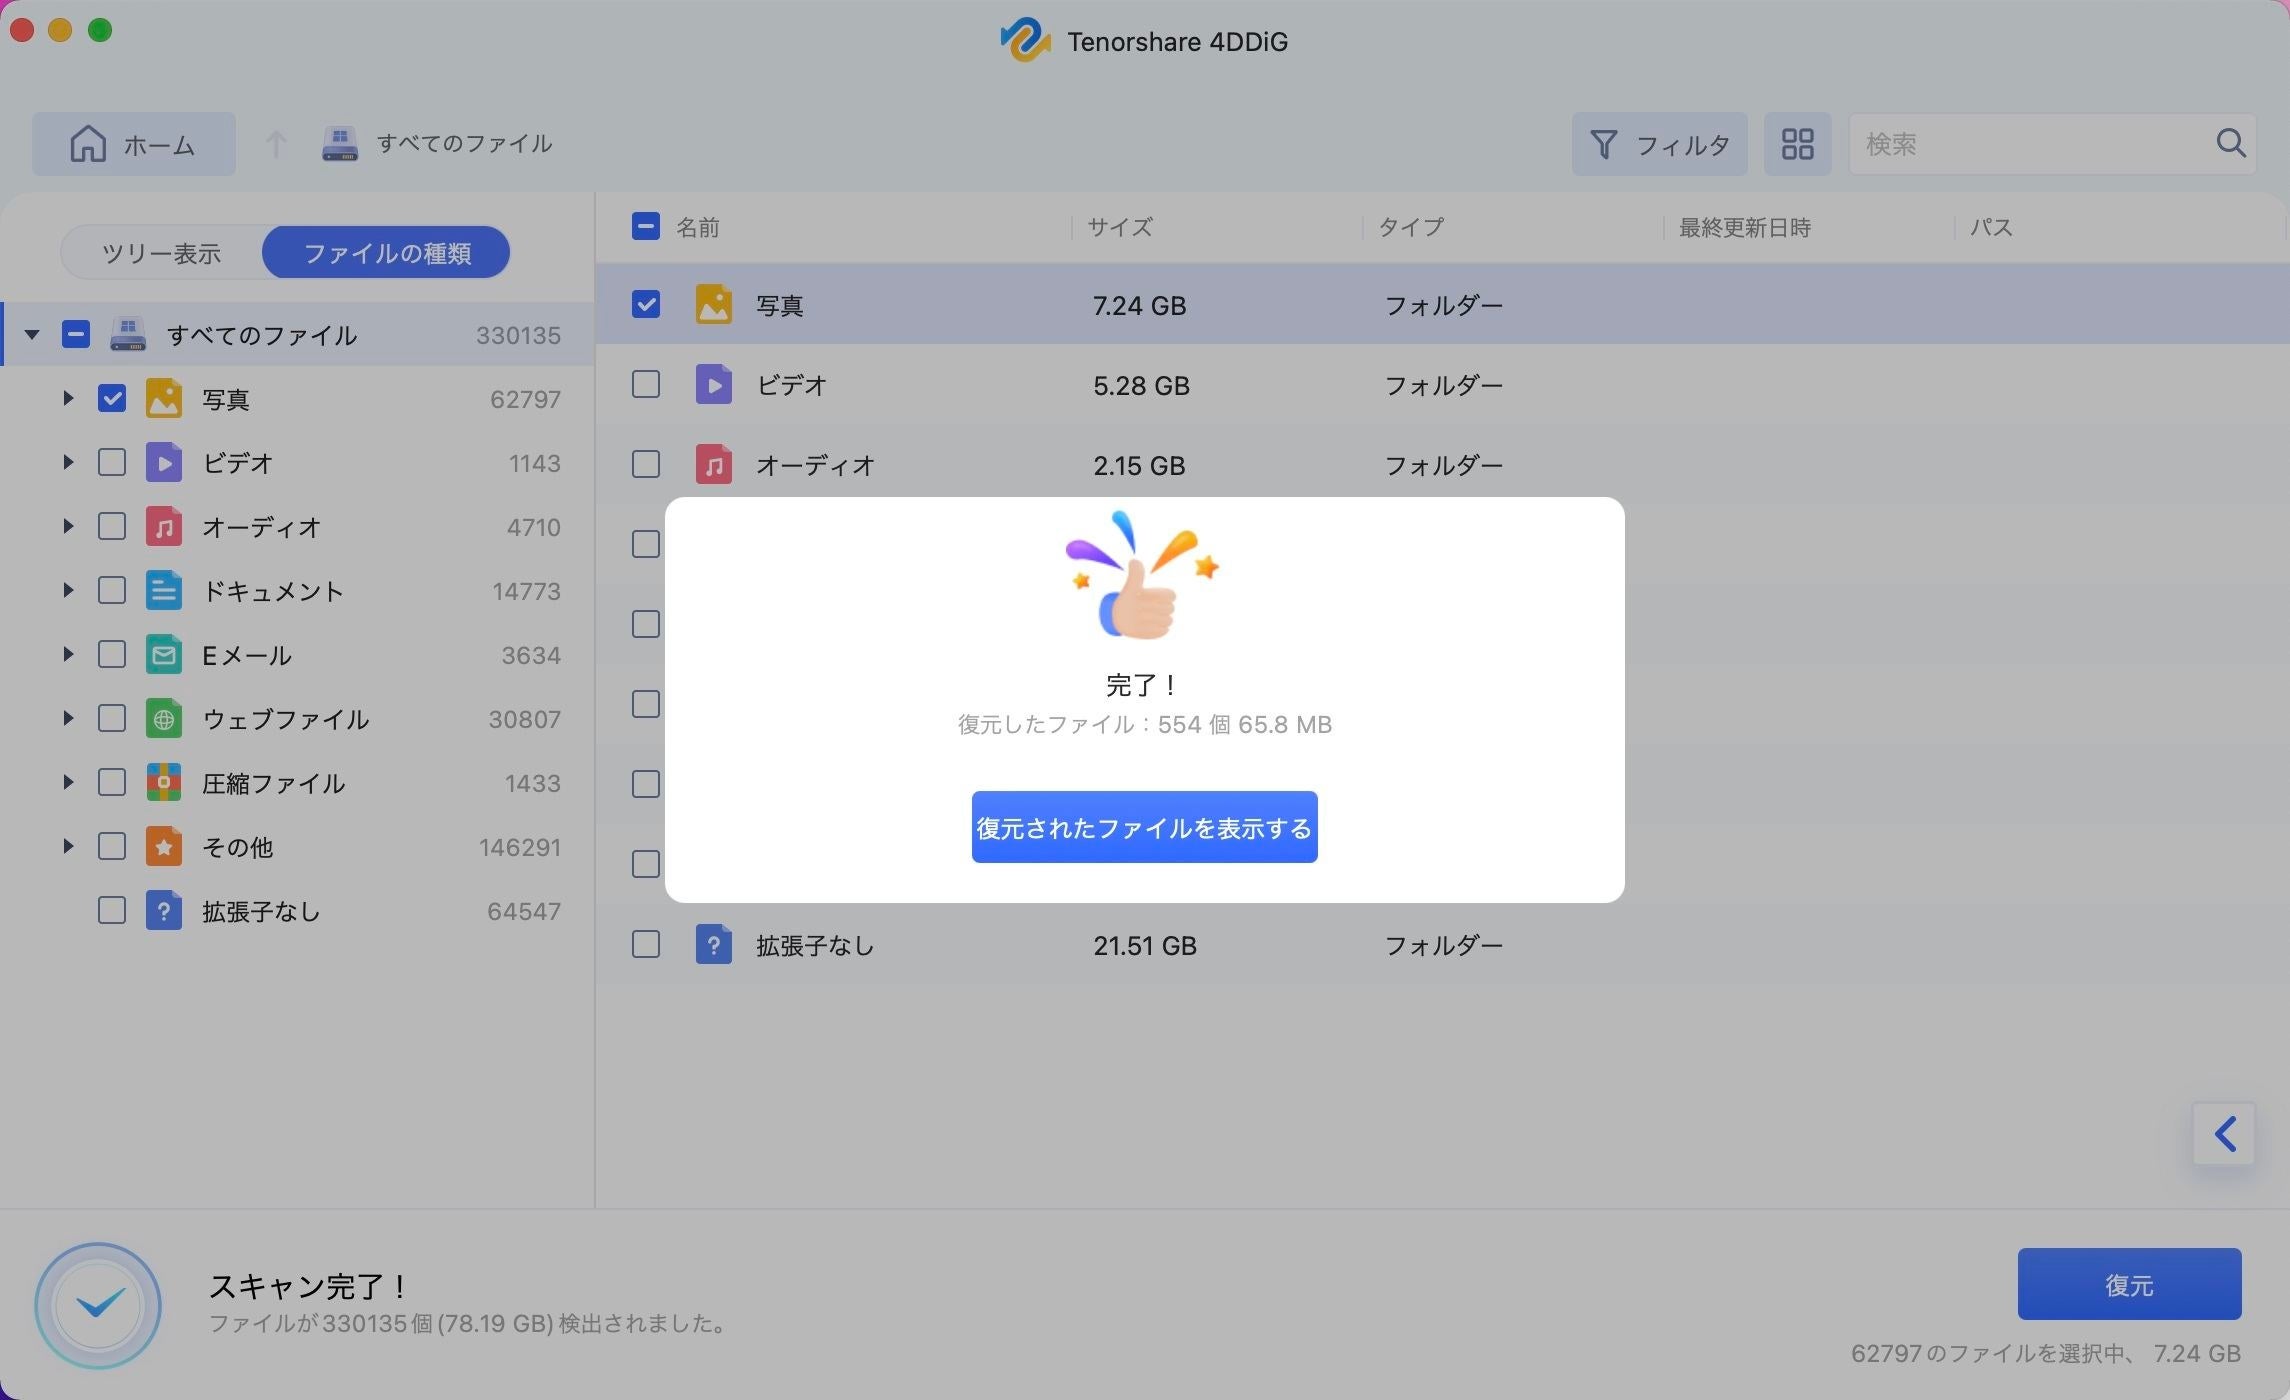Click the blue left chevron panel arrow
The image size is (2290, 1400).
click(x=2224, y=1134)
